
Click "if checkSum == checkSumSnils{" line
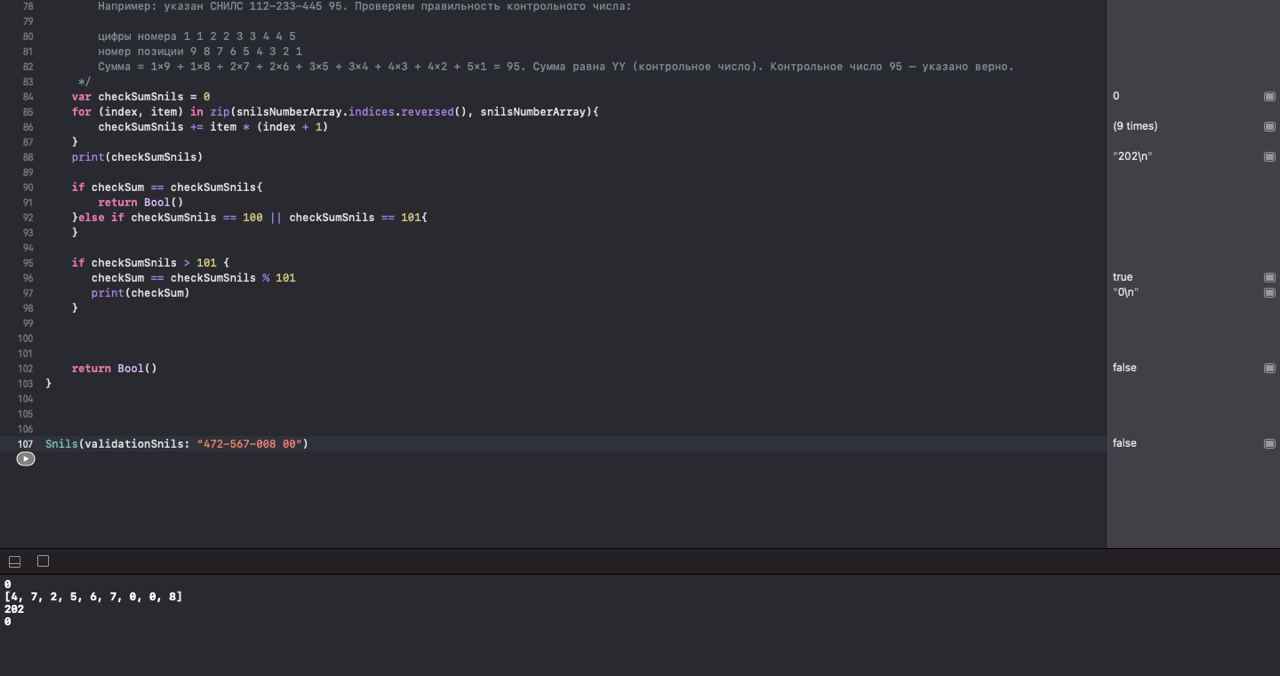[x=167, y=187]
